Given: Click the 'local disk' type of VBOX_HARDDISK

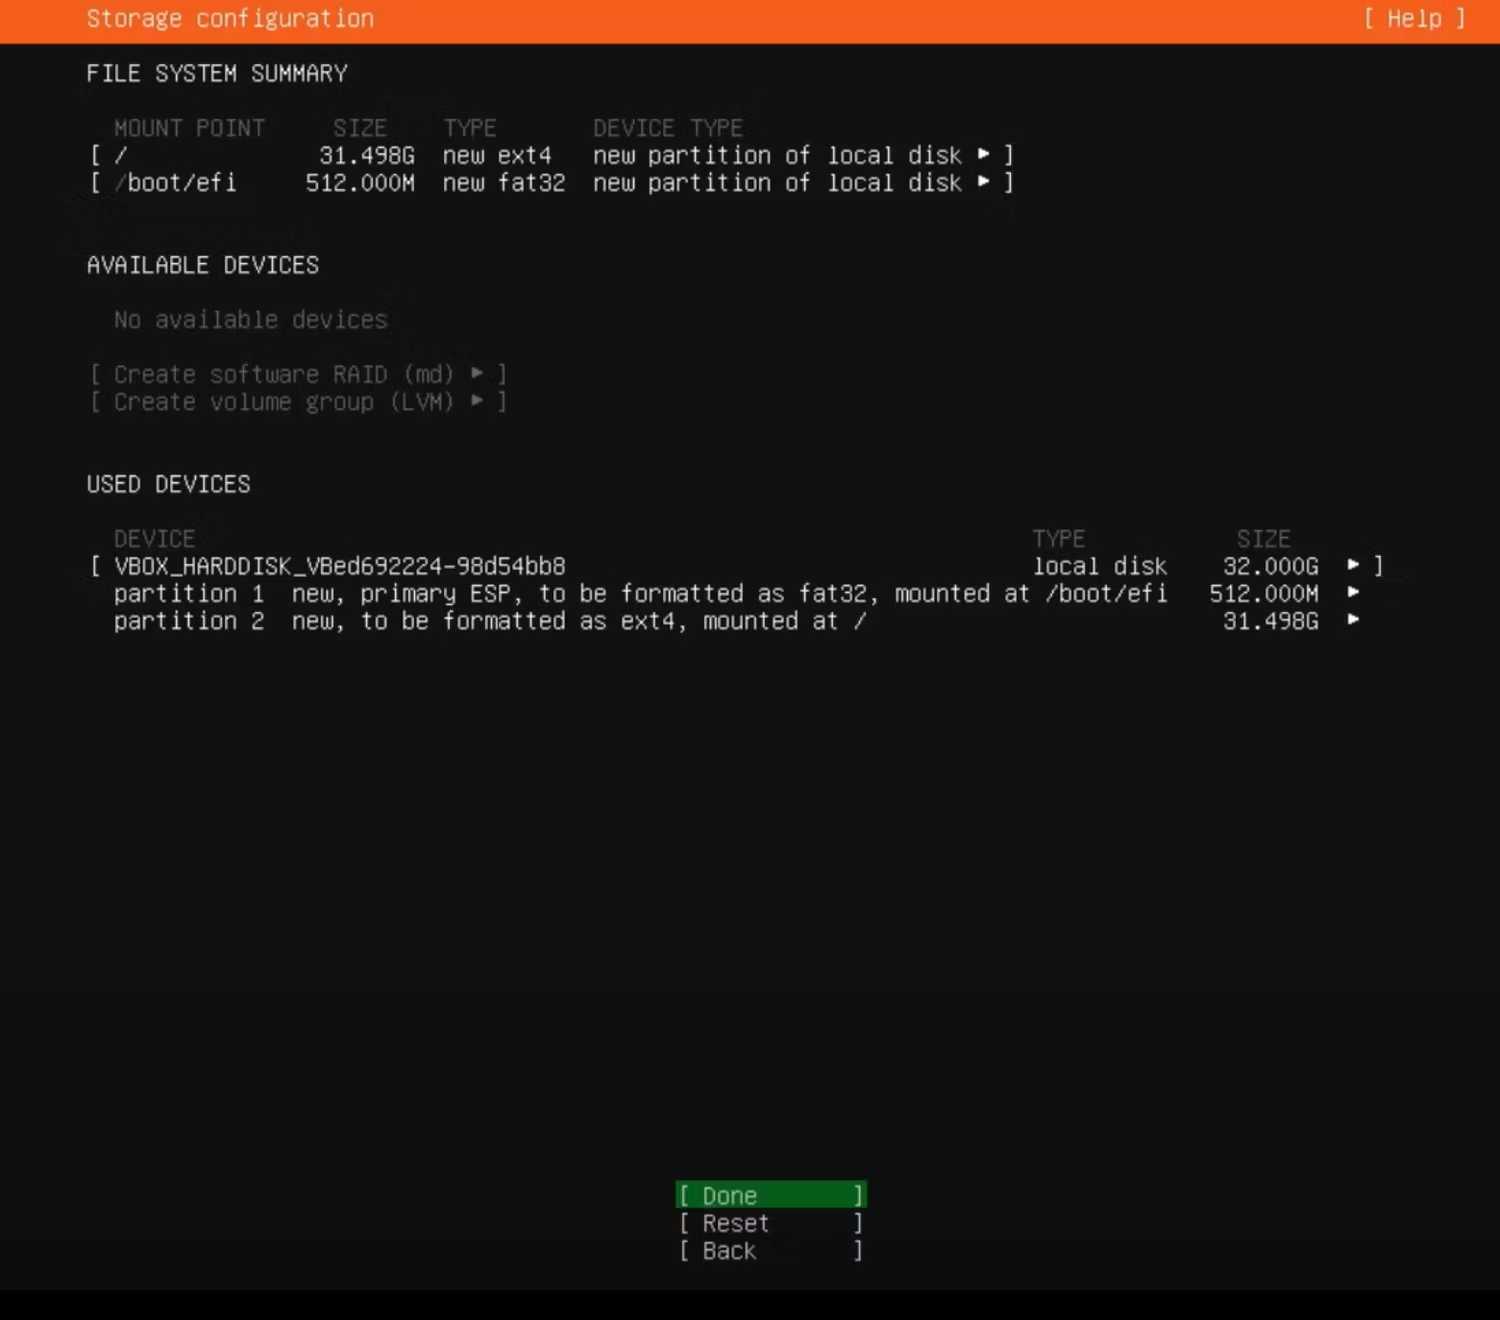Looking at the screenshot, I should point(1100,566).
